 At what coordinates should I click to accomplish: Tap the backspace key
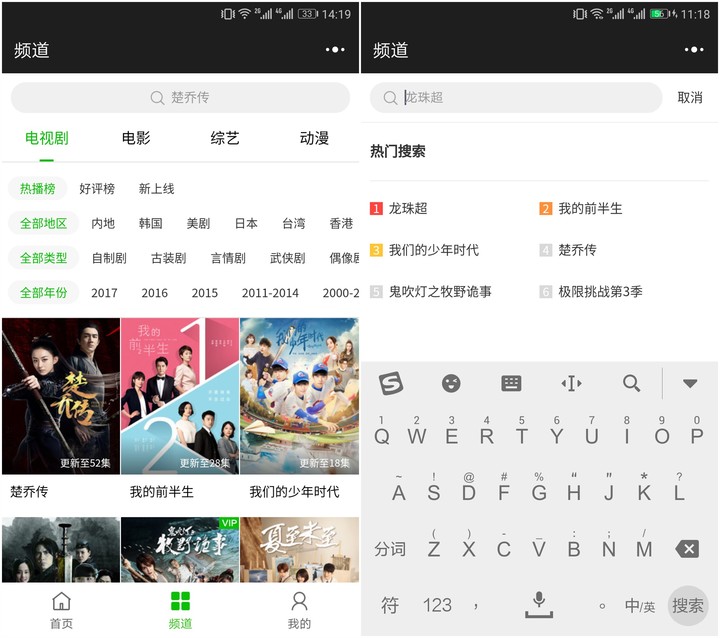pos(687,549)
